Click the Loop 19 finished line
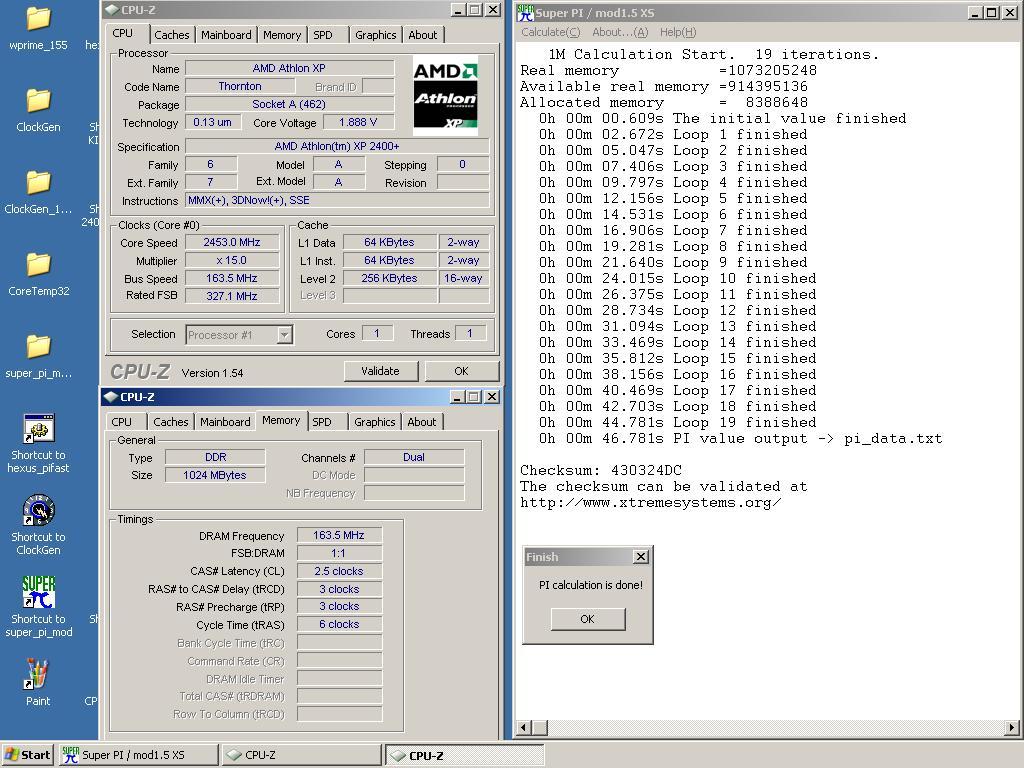Screen dimensions: 1024x768 pos(678,423)
